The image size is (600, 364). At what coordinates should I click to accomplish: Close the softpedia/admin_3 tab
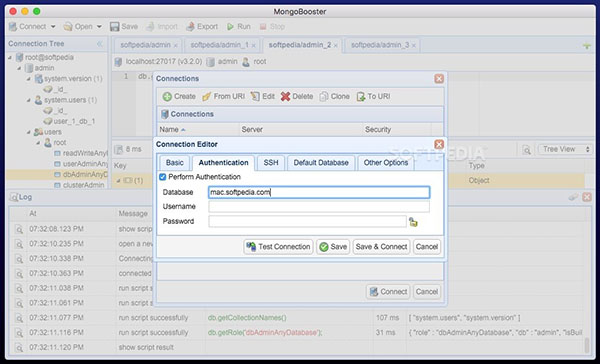[414, 45]
